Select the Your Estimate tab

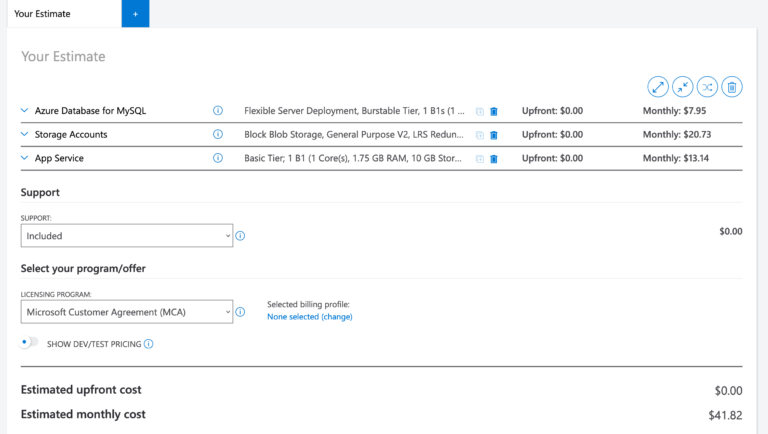pyautogui.click(x=64, y=14)
